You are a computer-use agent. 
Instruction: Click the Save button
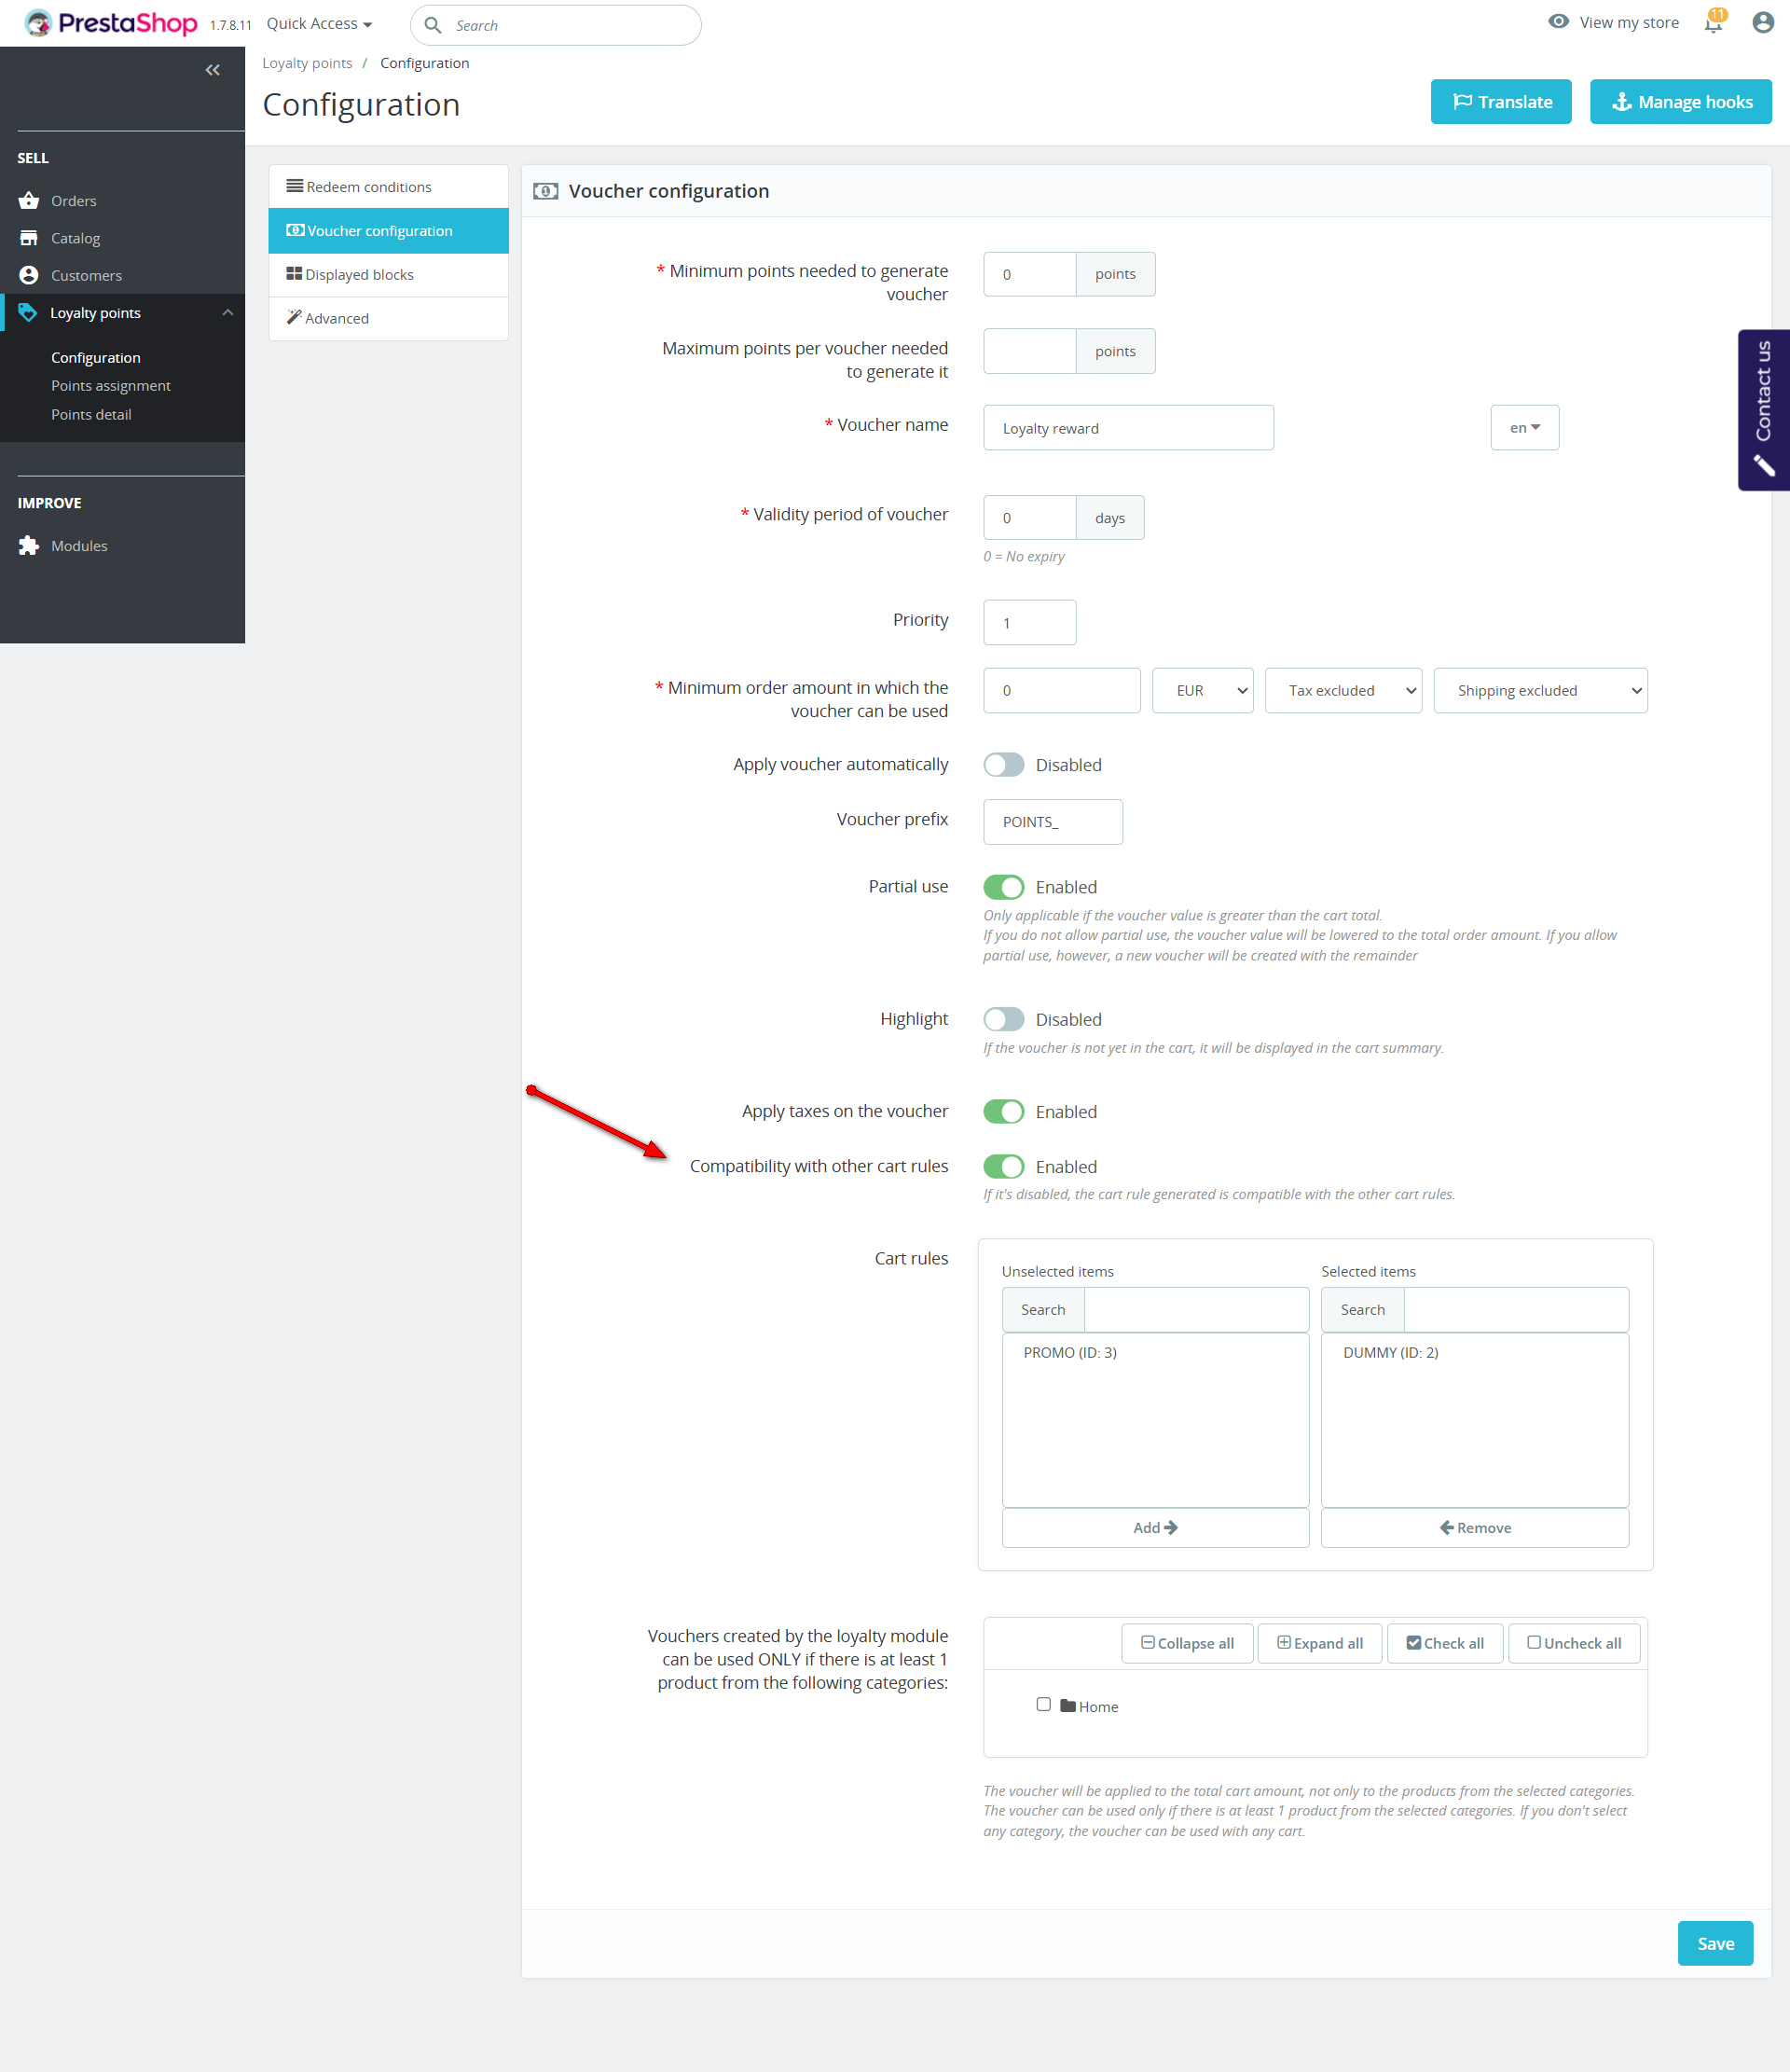pyautogui.click(x=1714, y=1943)
